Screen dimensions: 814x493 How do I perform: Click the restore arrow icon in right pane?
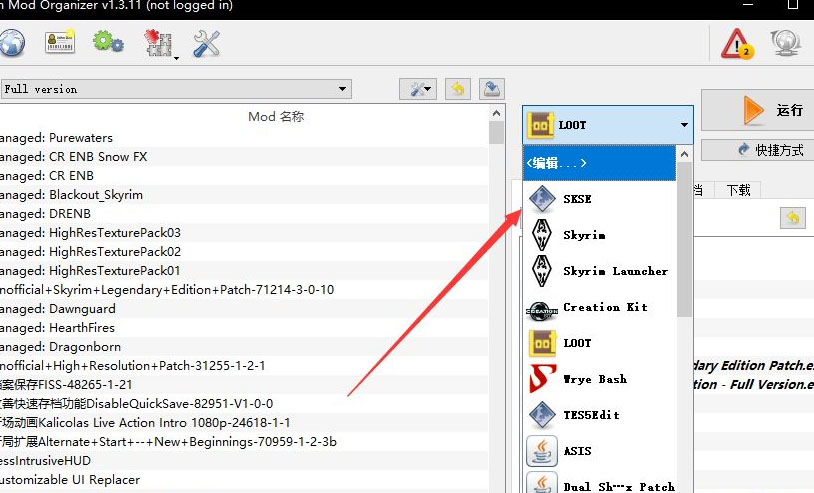click(x=793, y=217)
